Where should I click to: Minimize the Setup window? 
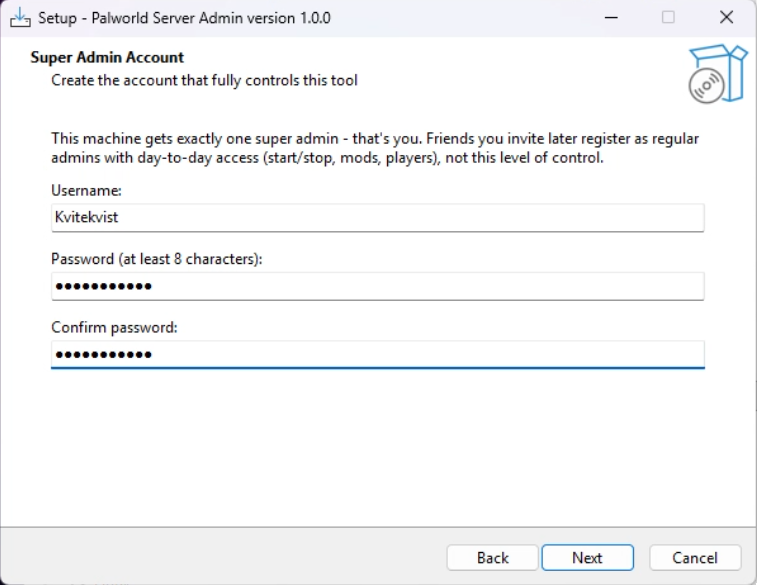click(611, 18)
